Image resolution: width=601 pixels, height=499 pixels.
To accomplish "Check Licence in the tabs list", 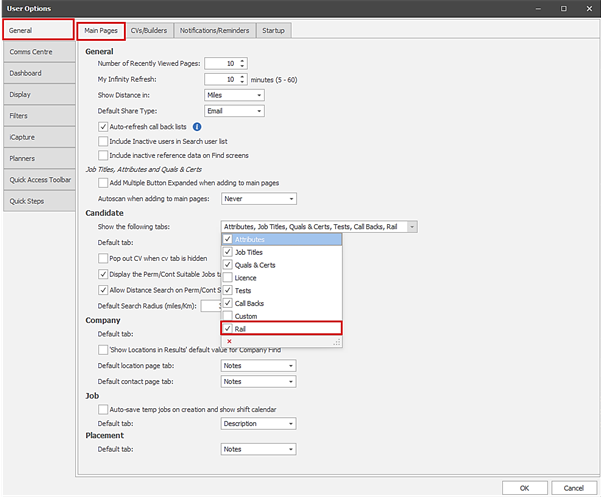I will coord(228,277).
